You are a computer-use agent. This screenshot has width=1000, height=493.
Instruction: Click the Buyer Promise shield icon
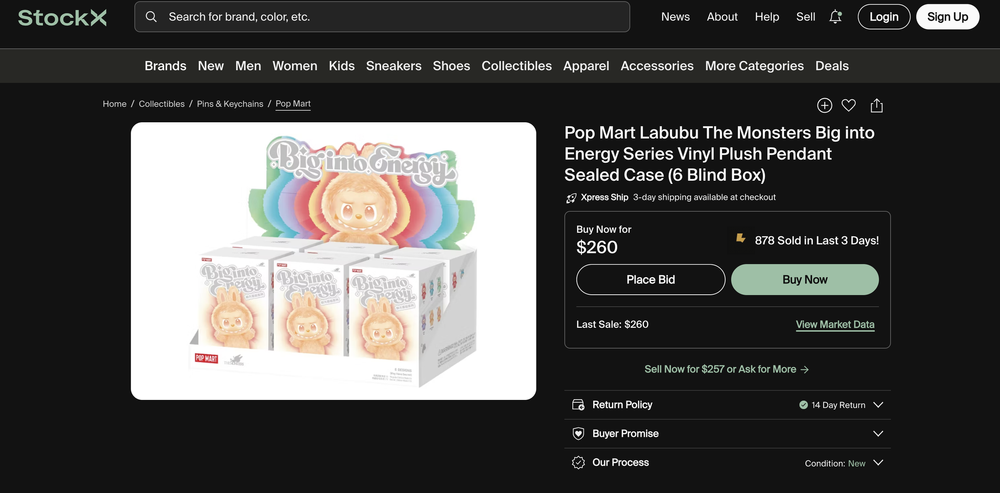578,434
